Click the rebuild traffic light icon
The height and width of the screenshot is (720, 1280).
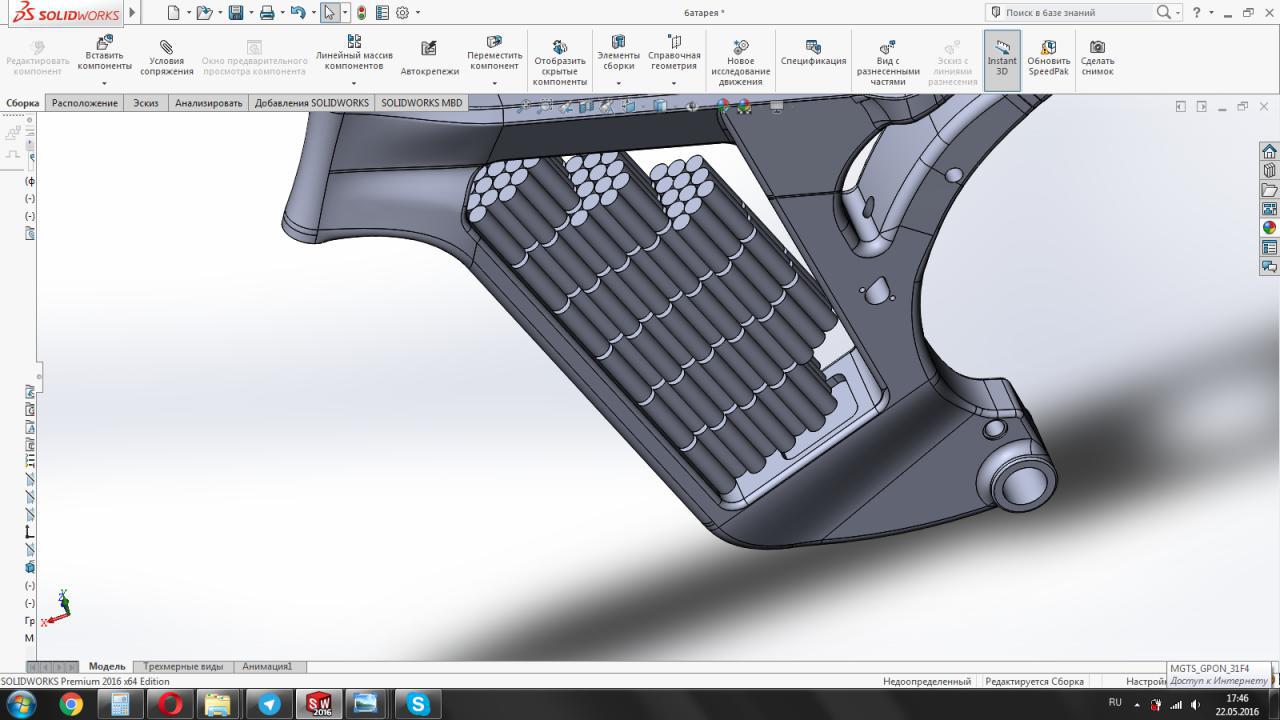click(x=361, y=13)
